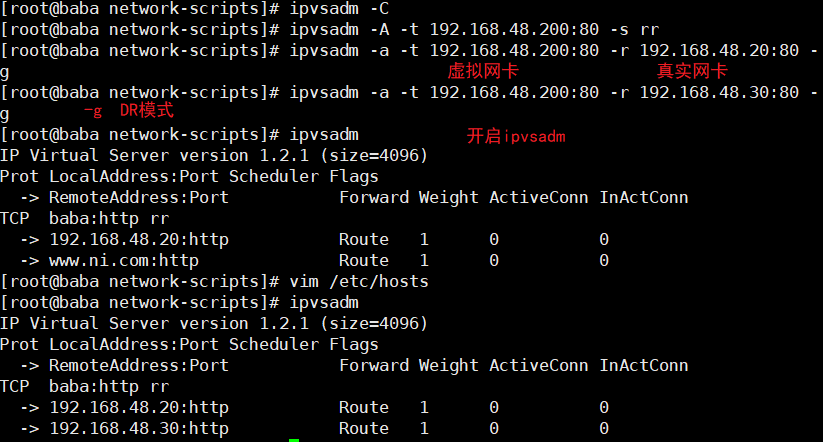Click the vim /etc/hosts command
This screenshot has height=442, width=823.
359,281
